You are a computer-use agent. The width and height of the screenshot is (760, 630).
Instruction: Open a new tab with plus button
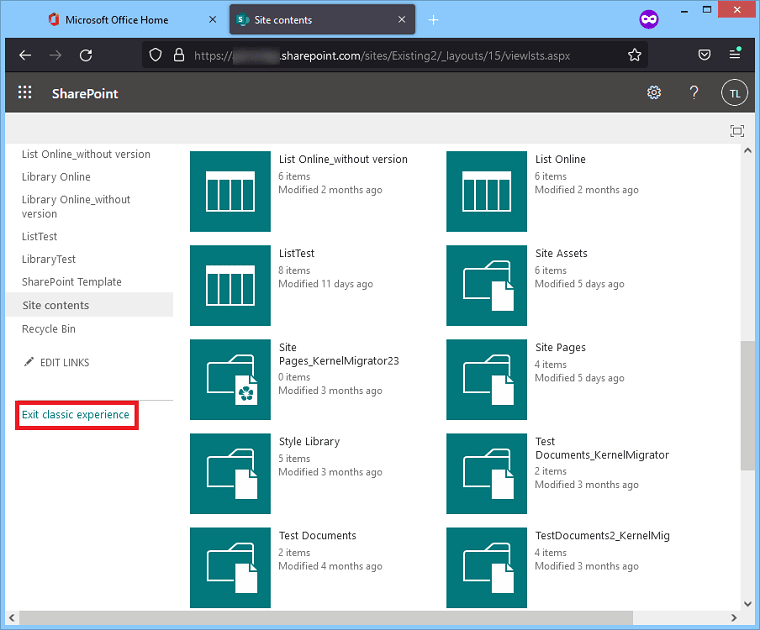pyautogui.click(x=433, y=20)
